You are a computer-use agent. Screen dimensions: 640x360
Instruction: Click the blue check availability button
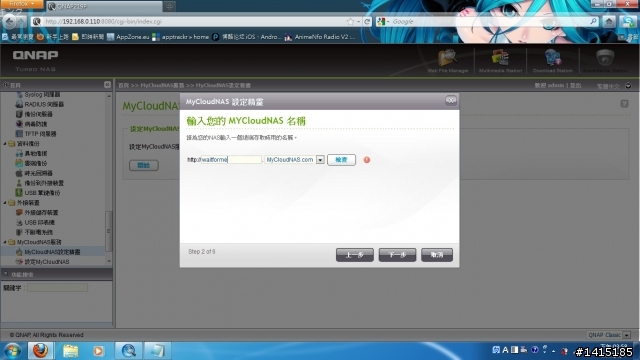(341, 160)
